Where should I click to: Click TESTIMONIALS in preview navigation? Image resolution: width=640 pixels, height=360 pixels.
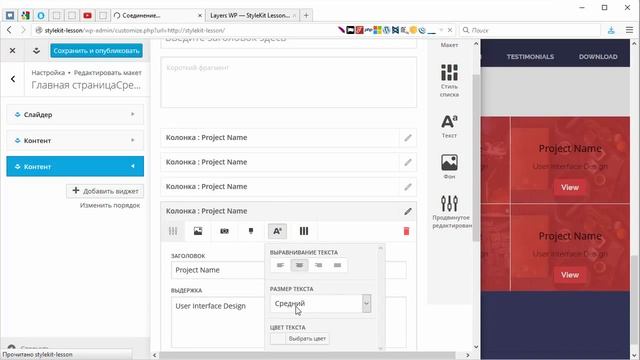click(x=530, y=57)
